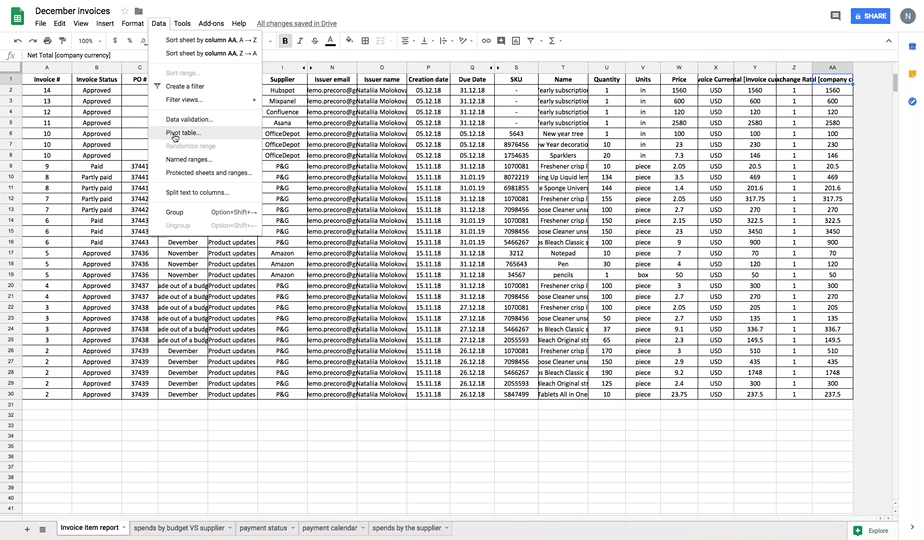Open text color picker
Image resolution: width=924 pixels, height=540 pixels.
330,41
